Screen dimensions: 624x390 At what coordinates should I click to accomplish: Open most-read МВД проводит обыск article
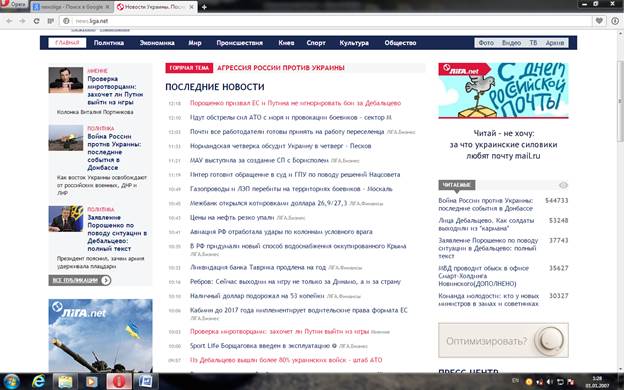(484, 276)
